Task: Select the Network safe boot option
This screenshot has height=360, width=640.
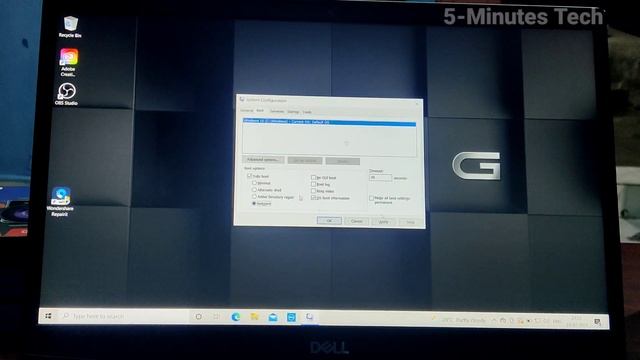Action: (x=254, y=203)
